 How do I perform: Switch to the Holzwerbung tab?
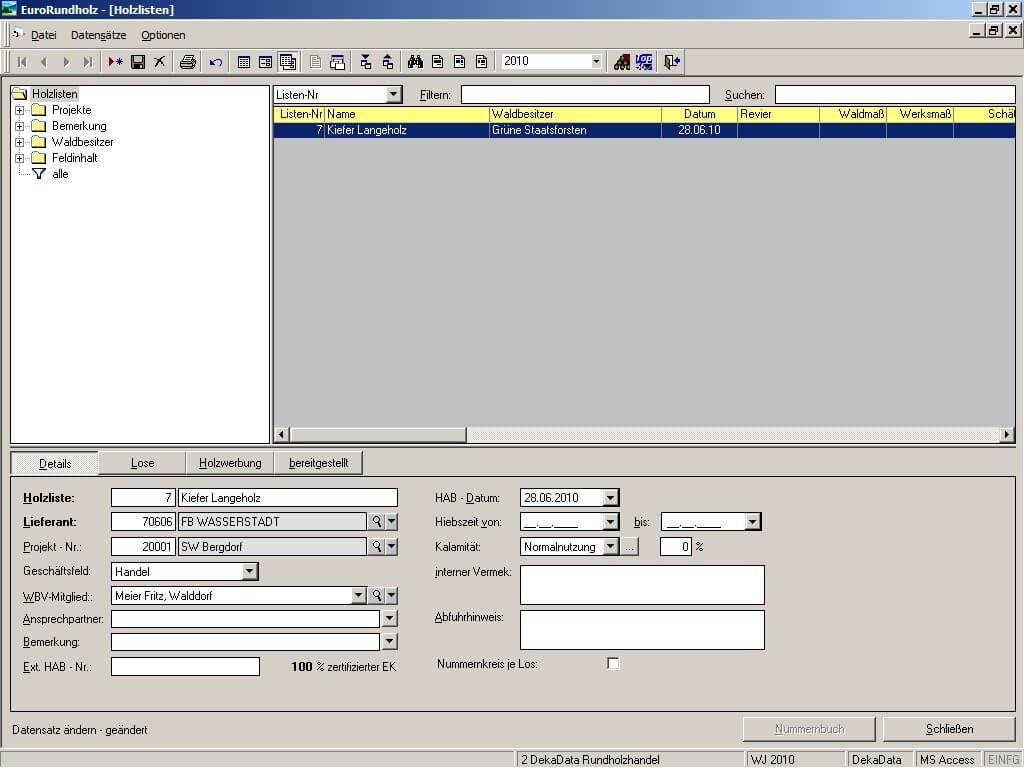click(x=230, y=463)
